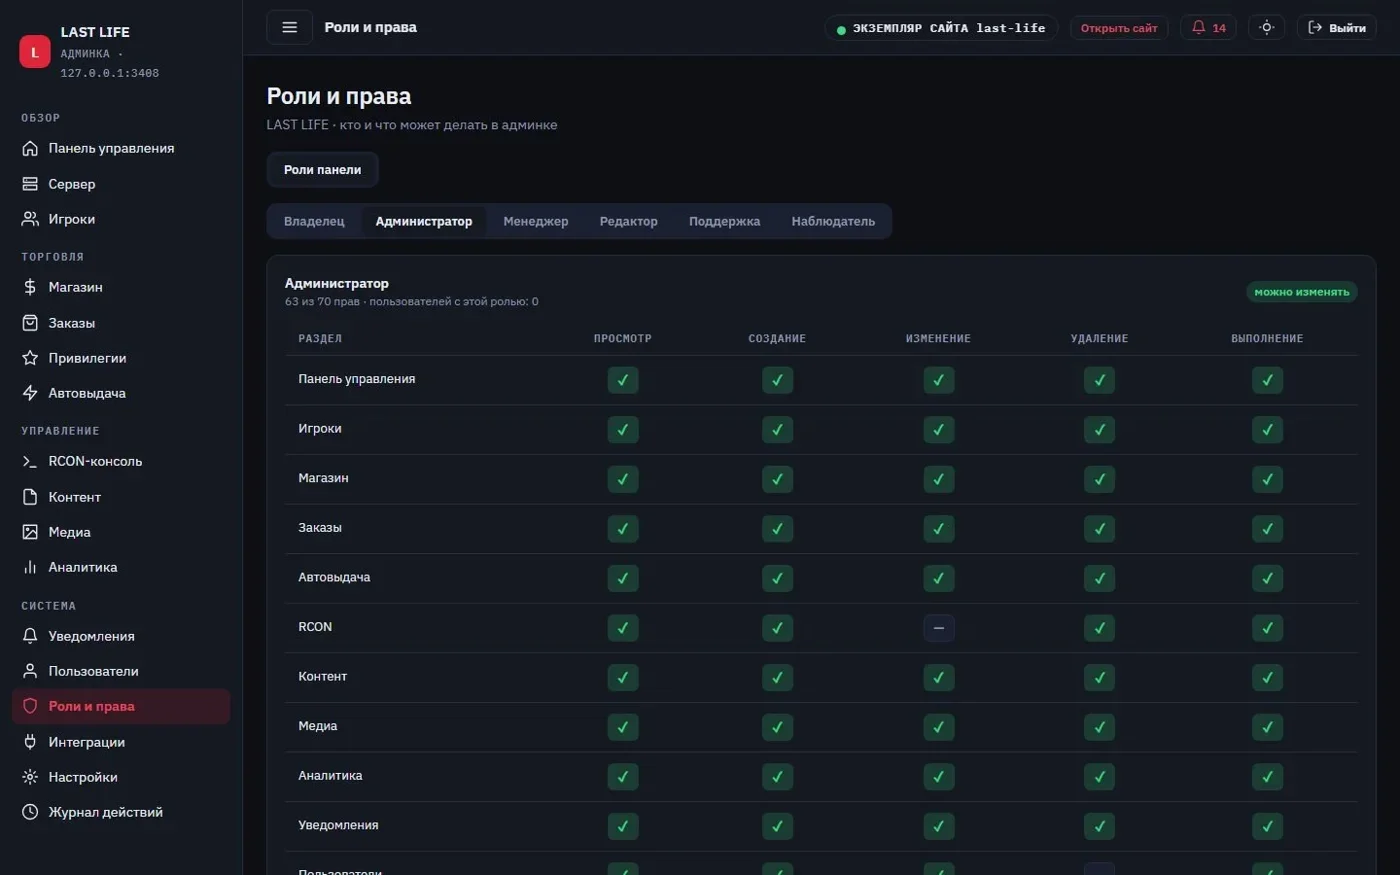Launch RCON-консоль from the sidebar

[x=121, y=461]
